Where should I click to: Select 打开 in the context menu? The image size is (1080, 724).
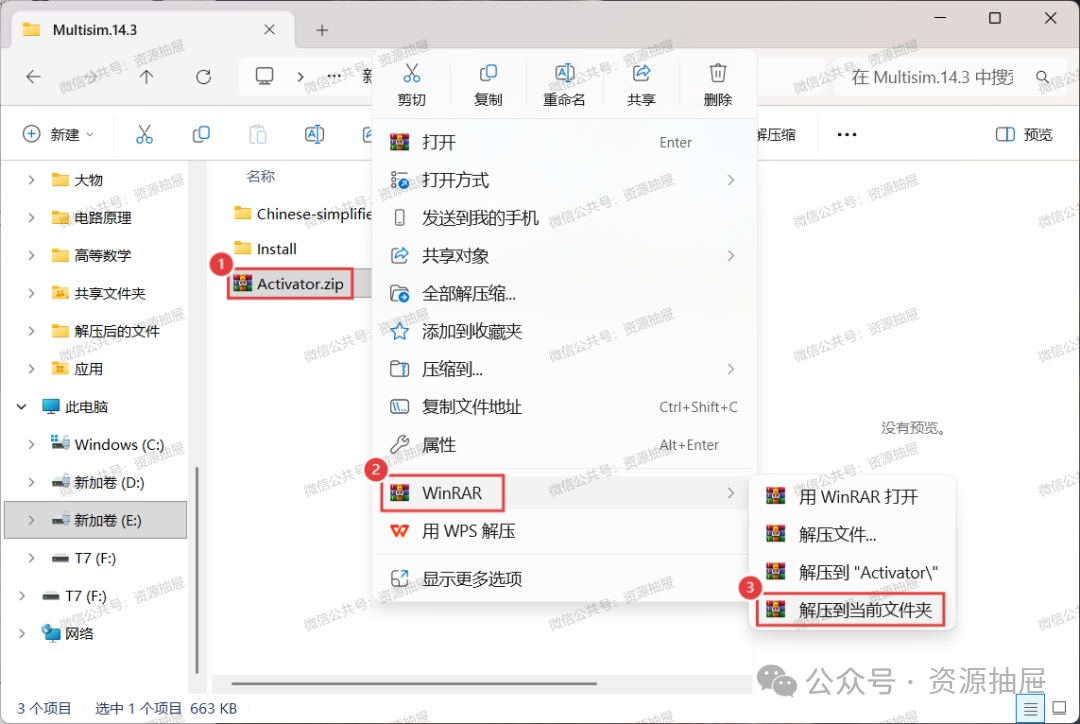click(x=564, y=142)
